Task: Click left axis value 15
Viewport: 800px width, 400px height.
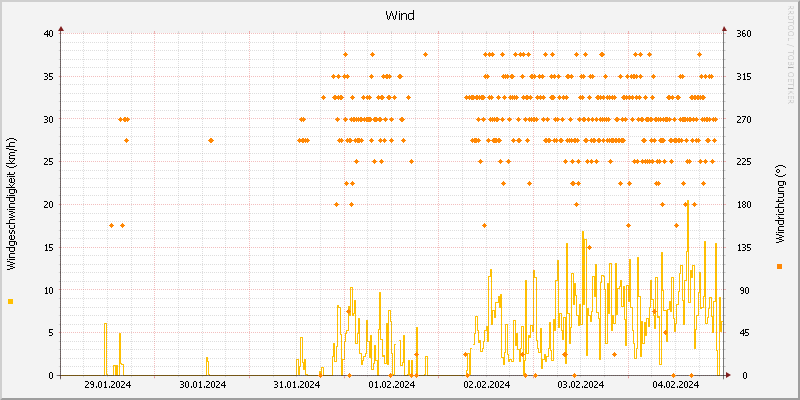Action: tap(49, 247)
